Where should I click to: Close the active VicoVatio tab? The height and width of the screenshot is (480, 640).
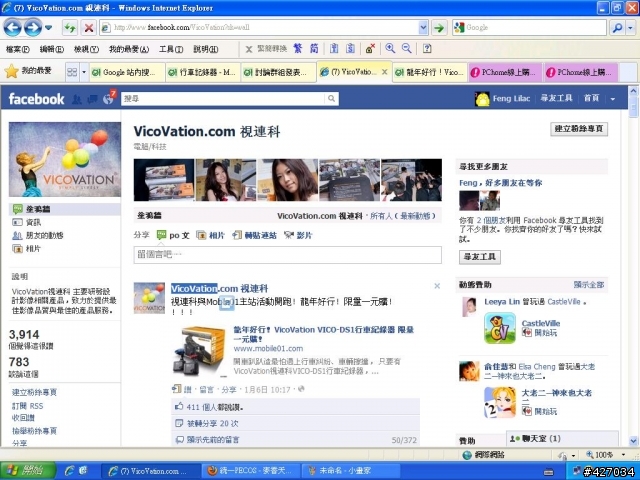coord(384,72)
